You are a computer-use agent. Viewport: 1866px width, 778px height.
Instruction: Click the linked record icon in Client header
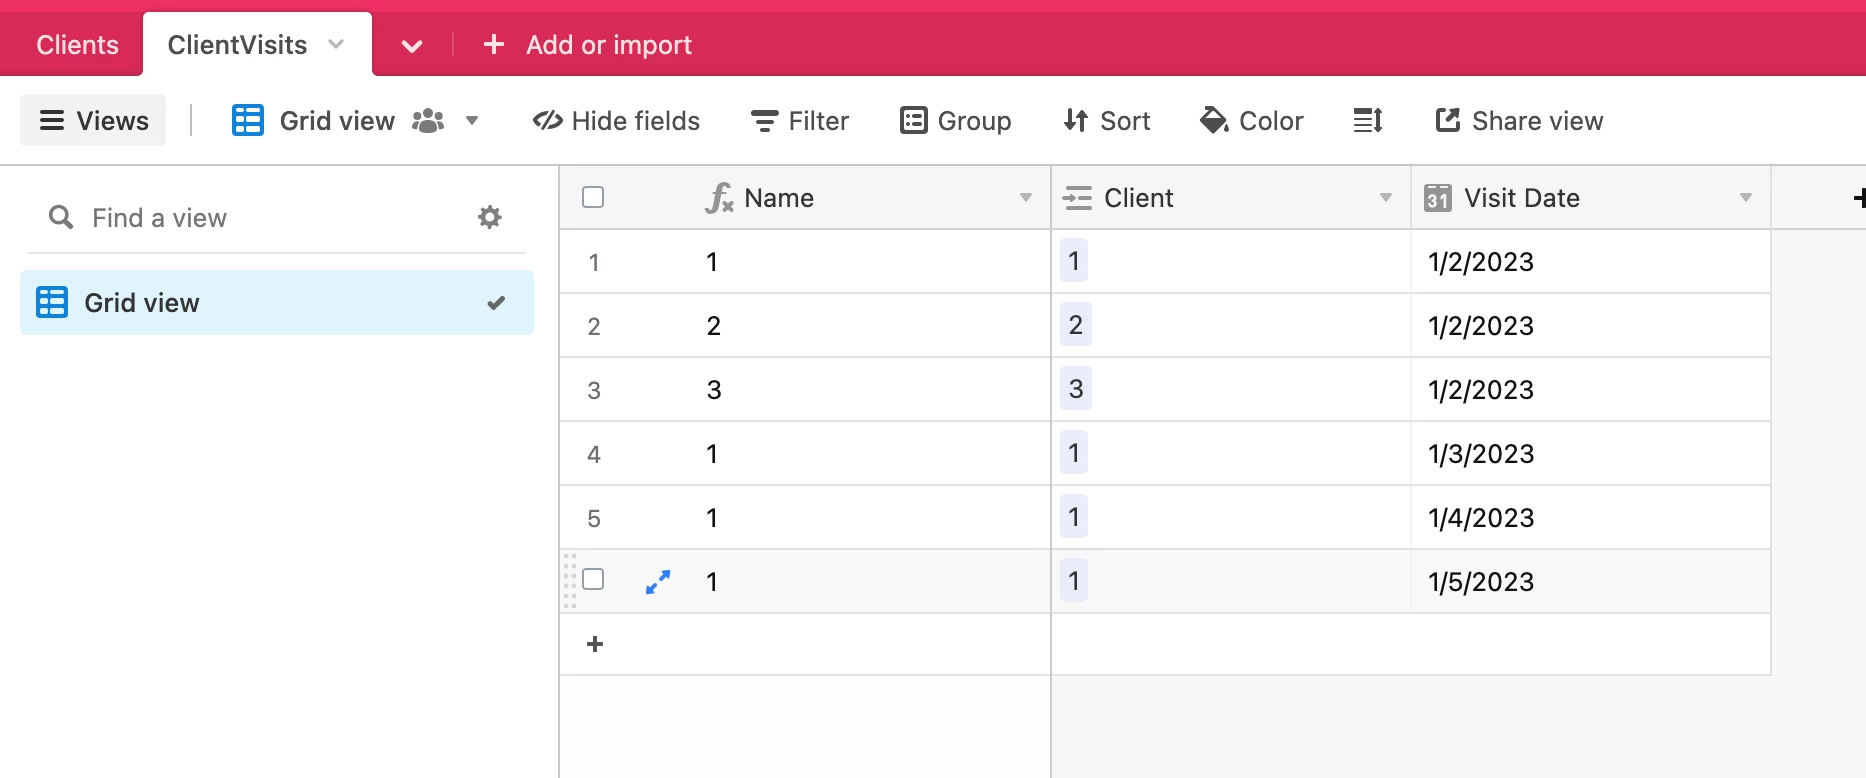point(1077,198)
